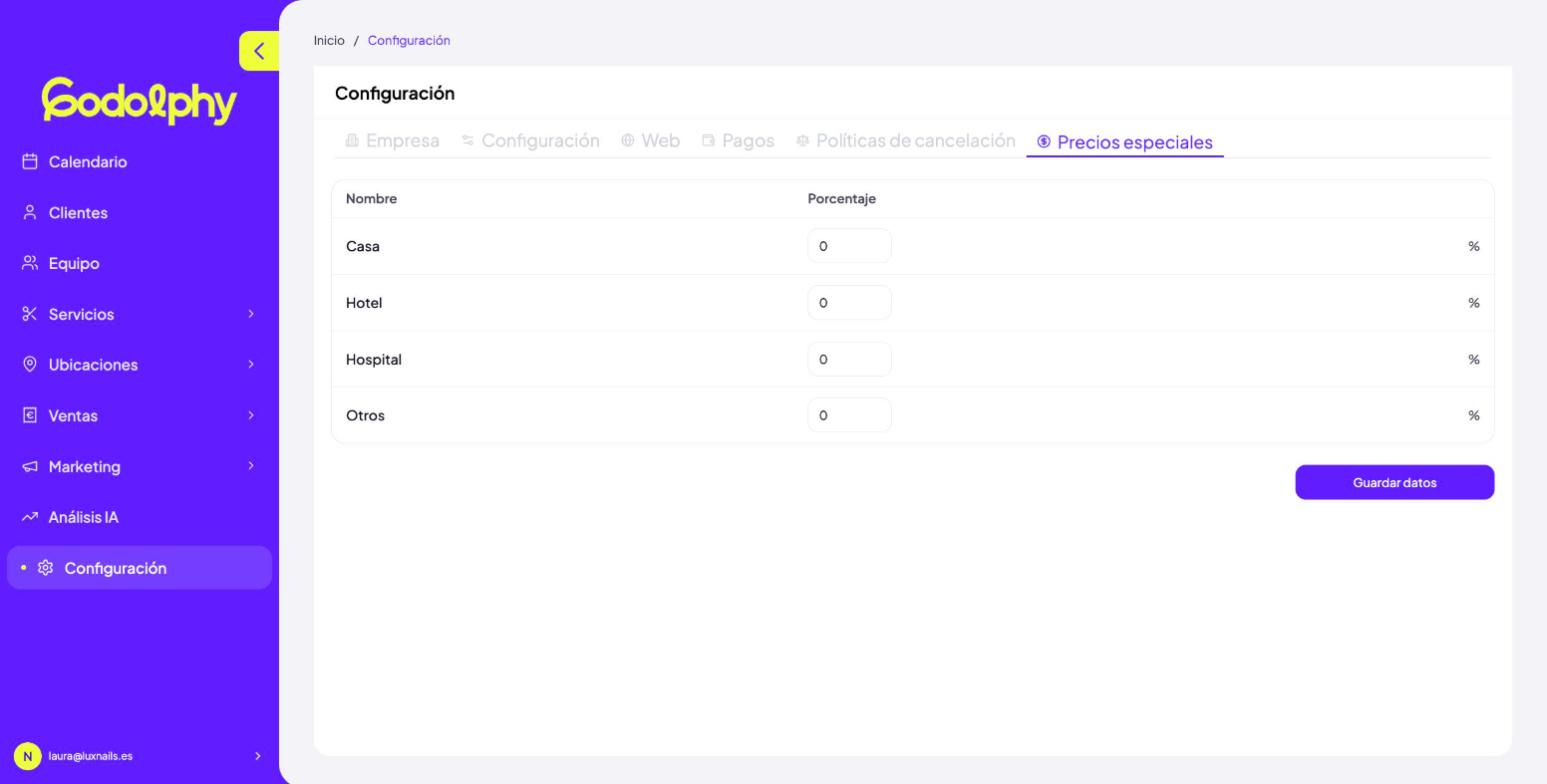Click the Servicios scissors icon
Viewport: 1547px width, 784px height.
point(30,314)
